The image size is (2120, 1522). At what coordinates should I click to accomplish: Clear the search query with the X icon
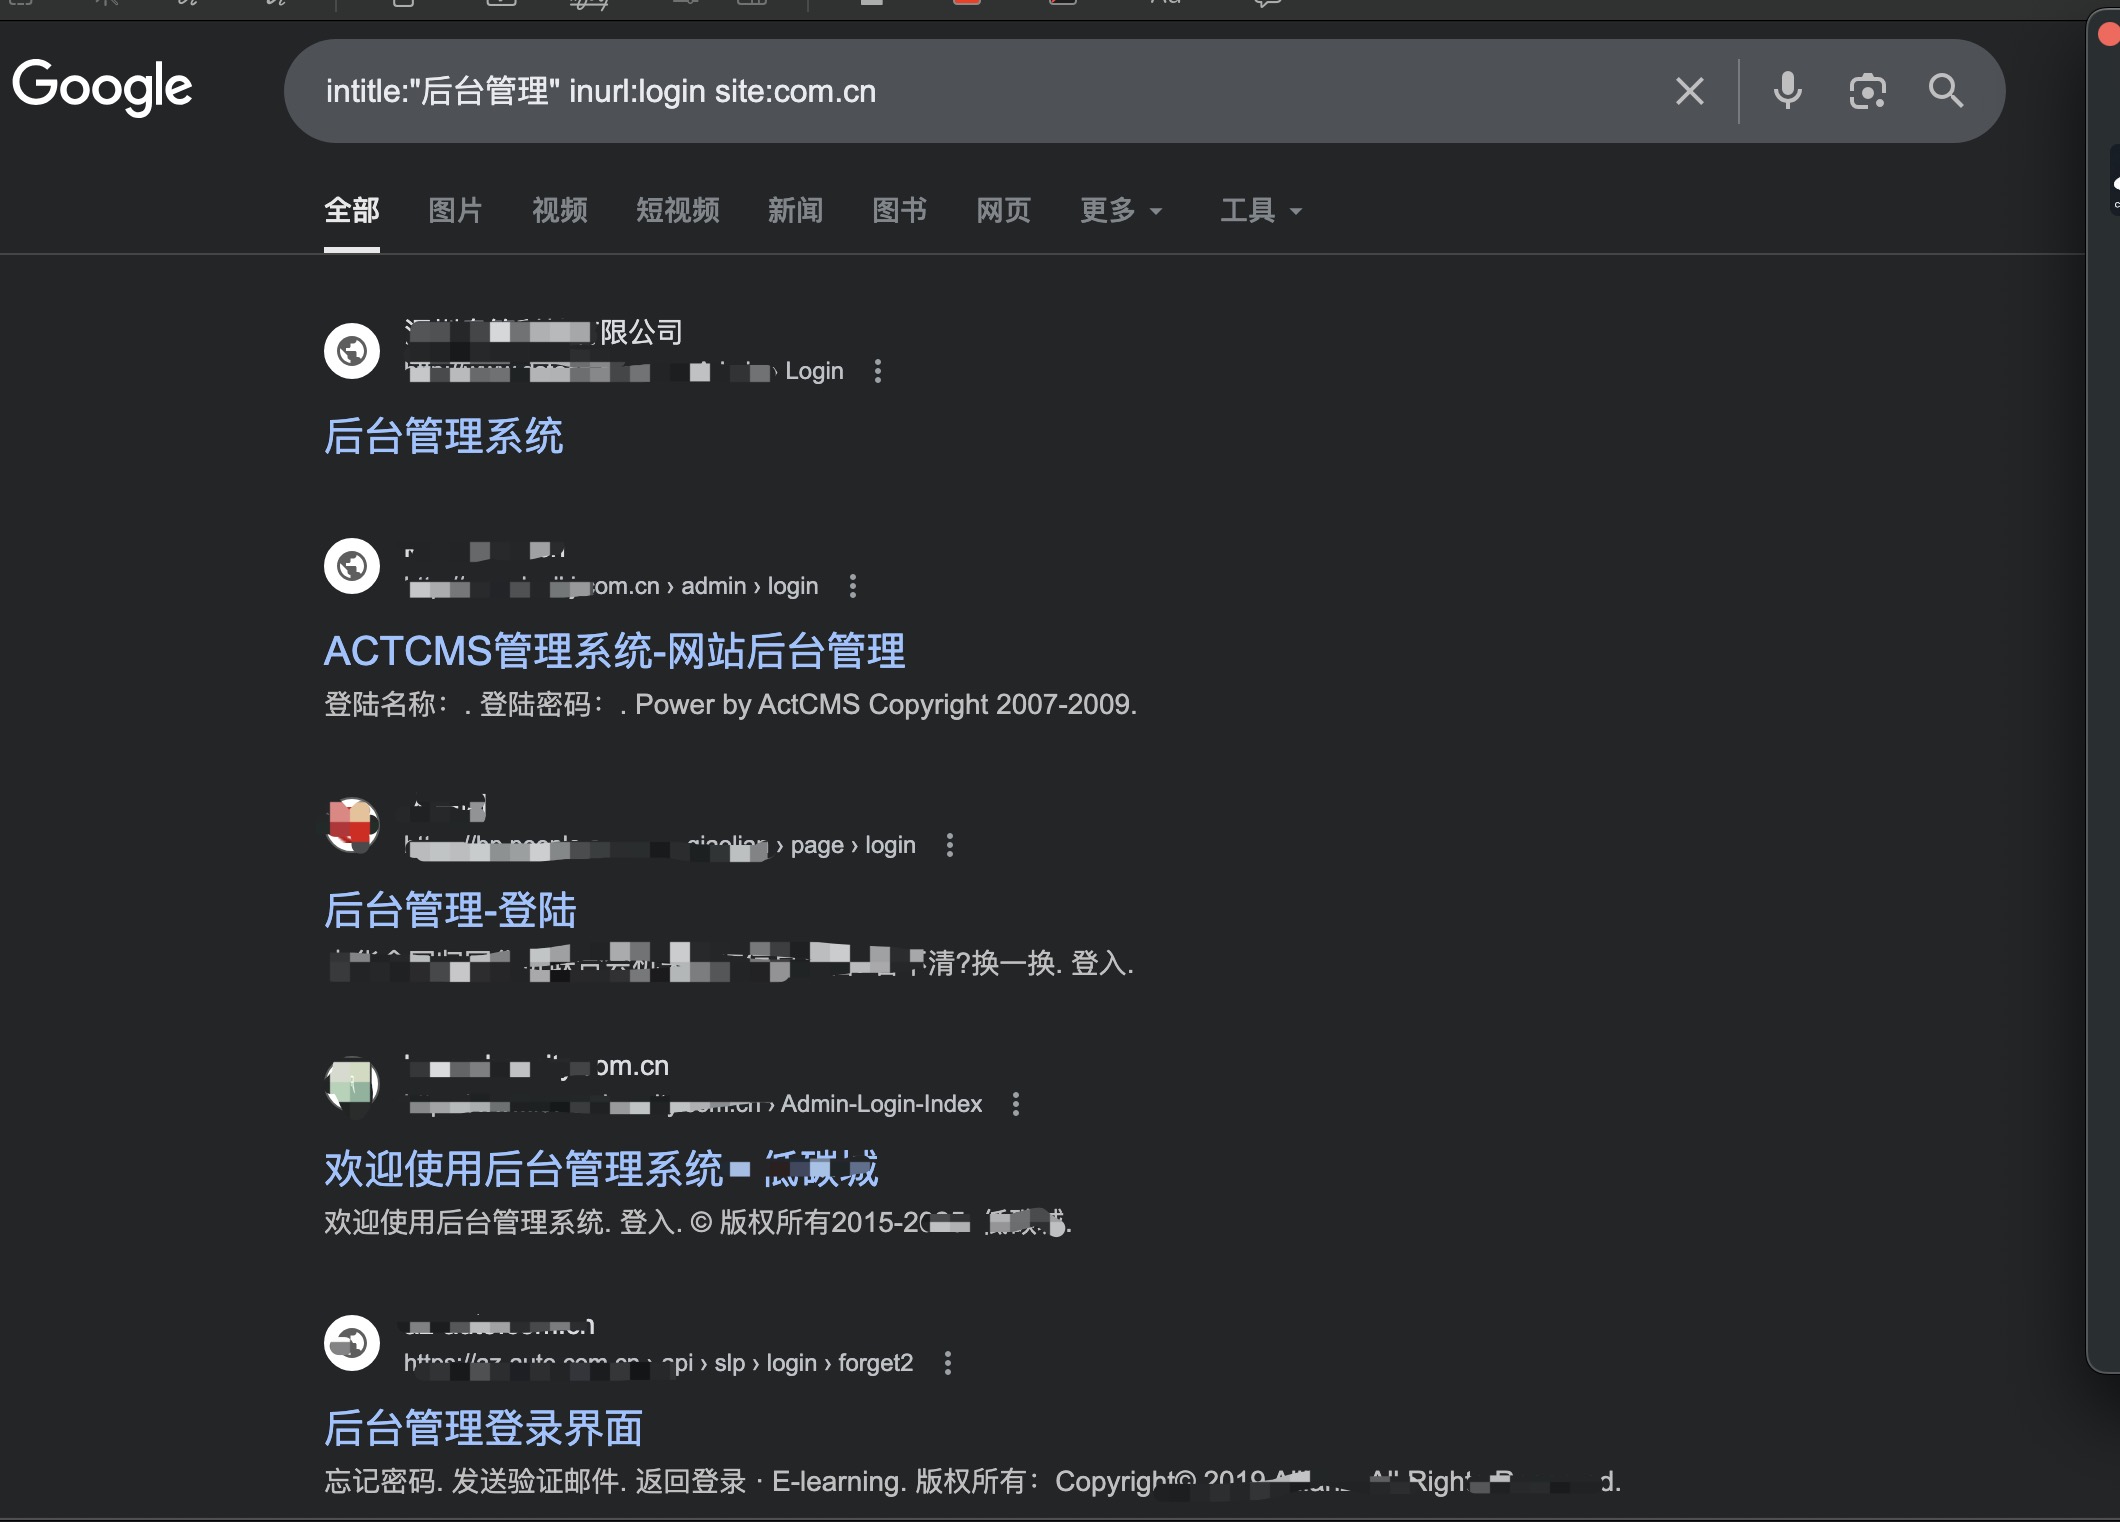[x=1689, y=91]
